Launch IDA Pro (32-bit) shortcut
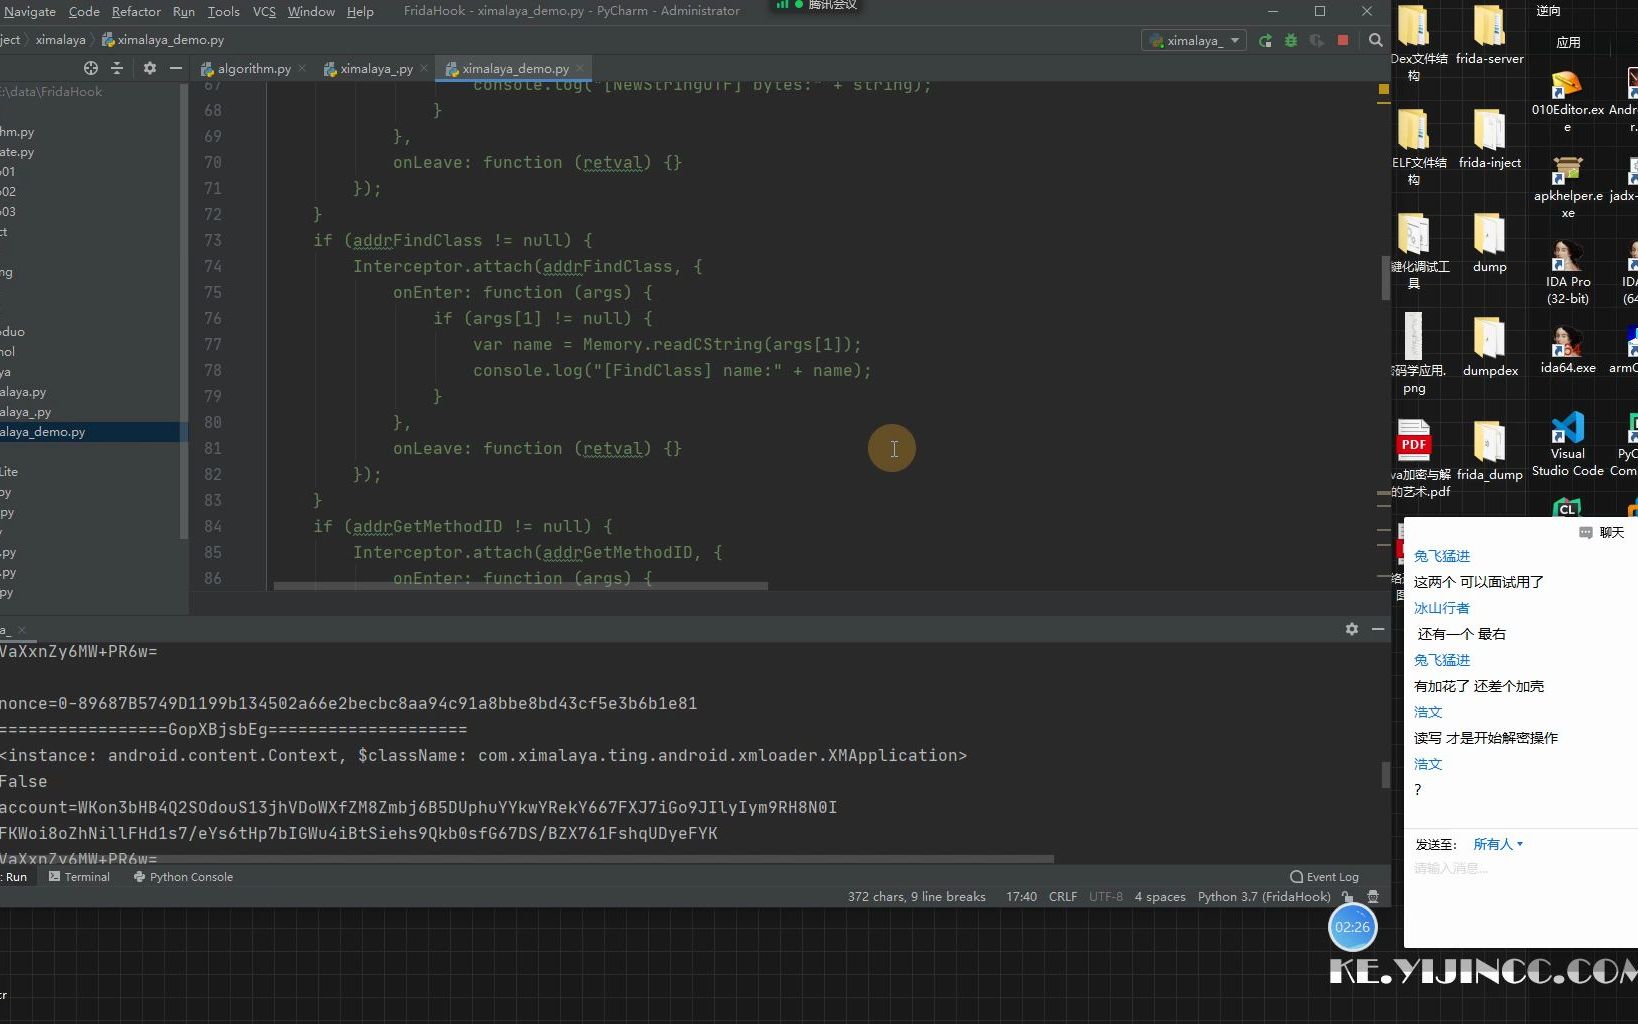This screenshot has height=1024, width=1638. 1567,273
